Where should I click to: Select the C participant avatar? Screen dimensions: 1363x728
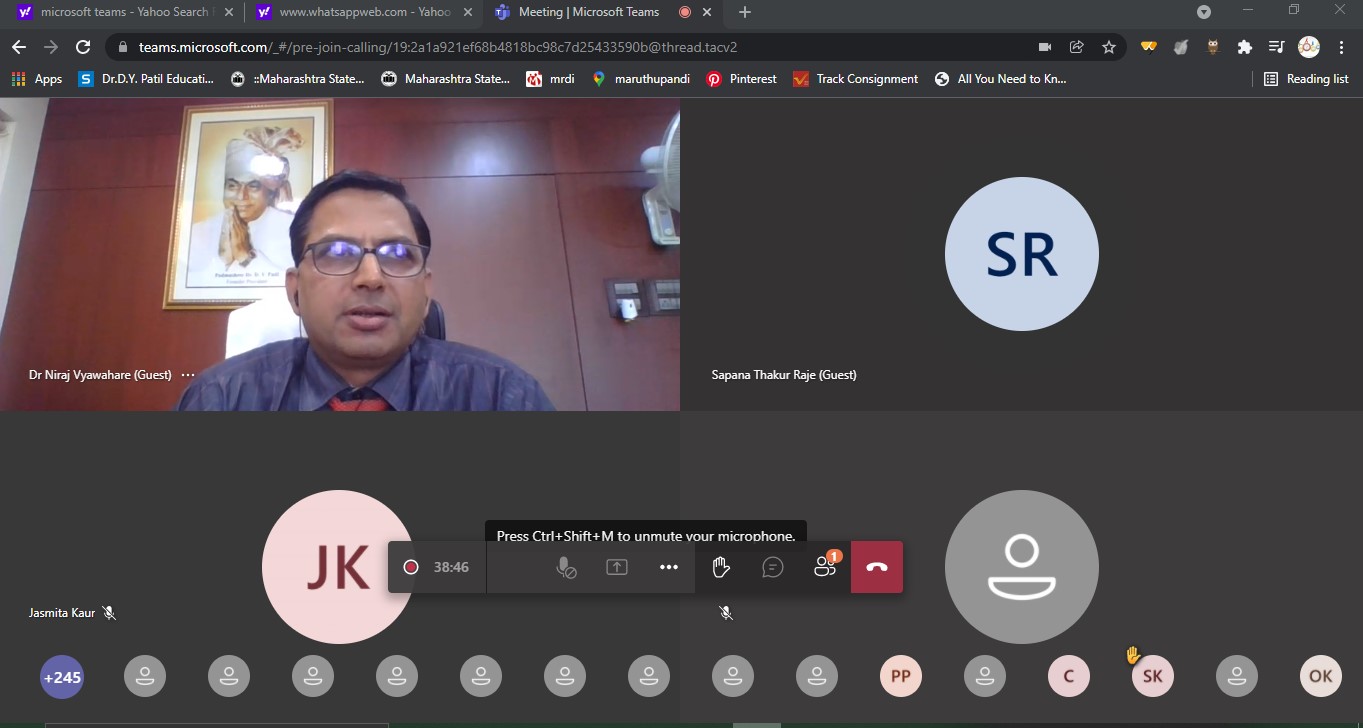(1069, 677)
